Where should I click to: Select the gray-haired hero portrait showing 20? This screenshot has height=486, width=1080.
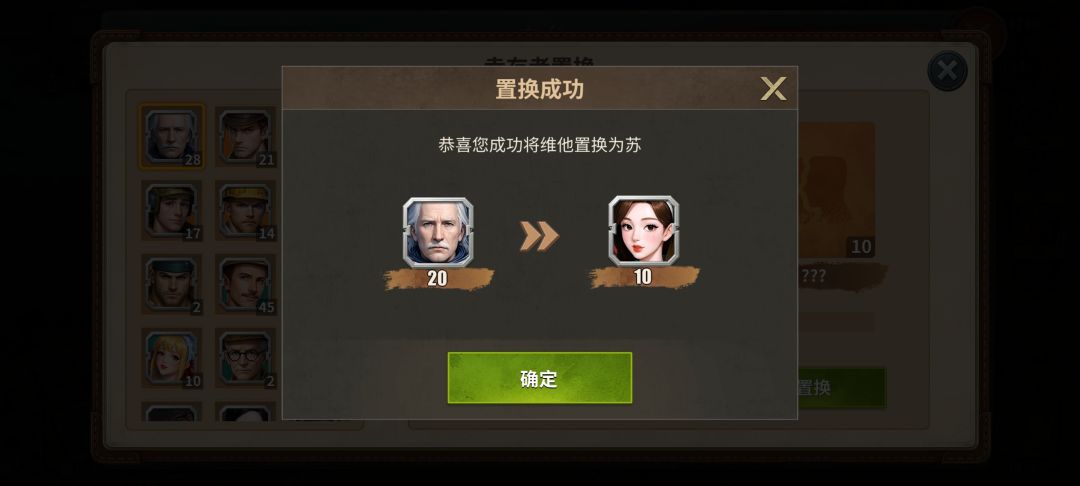coord(438,232)
